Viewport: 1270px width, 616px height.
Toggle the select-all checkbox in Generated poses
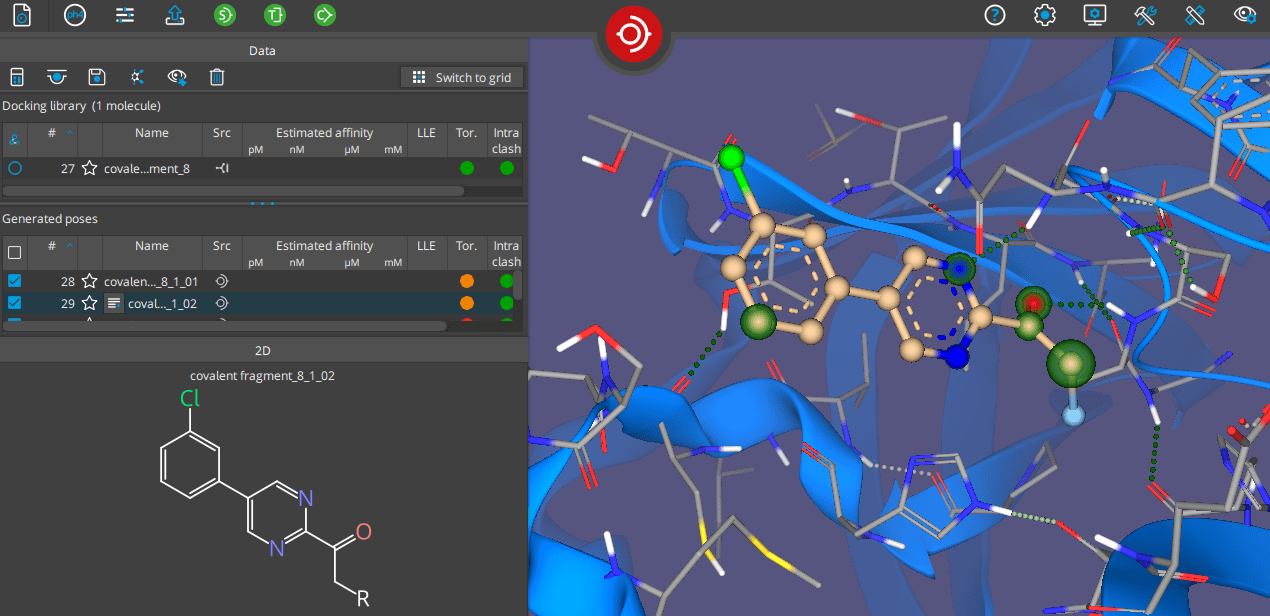tap(13, 252)
